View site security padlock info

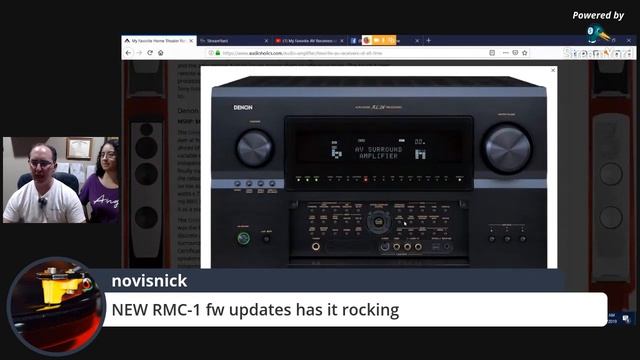point(218,53)
